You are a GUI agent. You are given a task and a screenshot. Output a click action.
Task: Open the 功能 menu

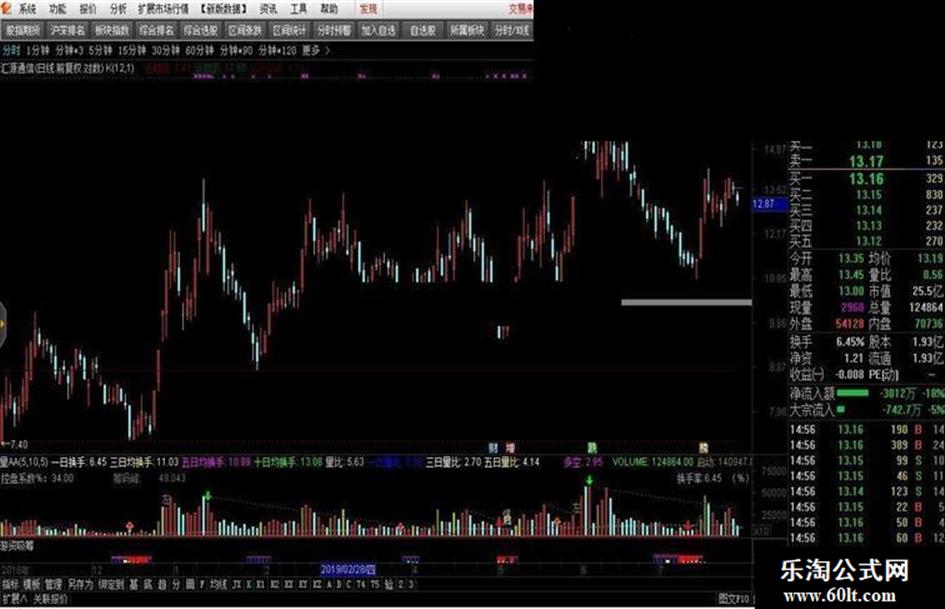(58, 9)
